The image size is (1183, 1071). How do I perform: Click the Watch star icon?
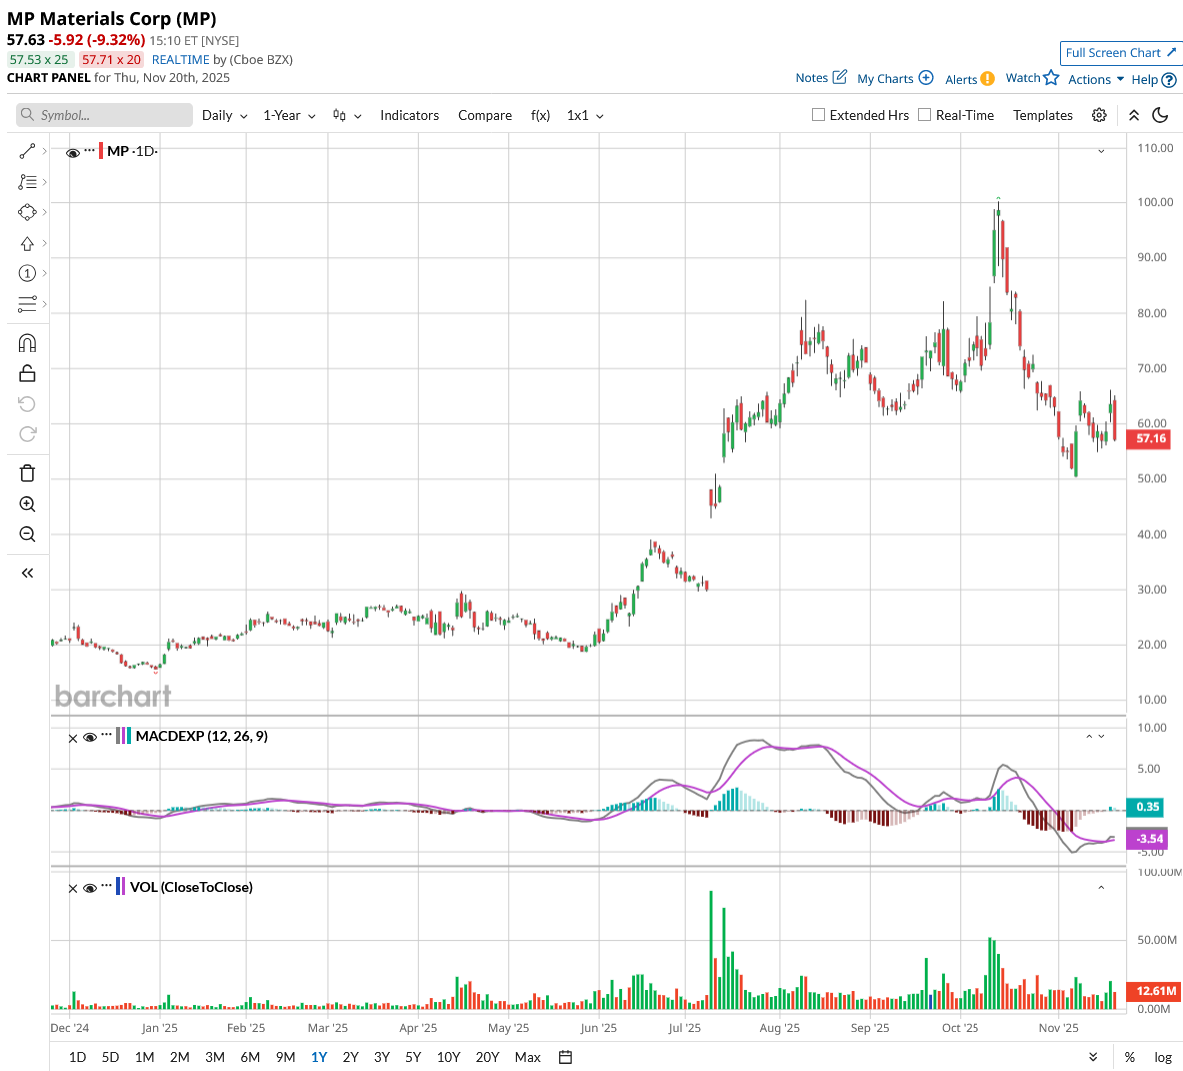pyautogui.click(x=1051, y=77)
